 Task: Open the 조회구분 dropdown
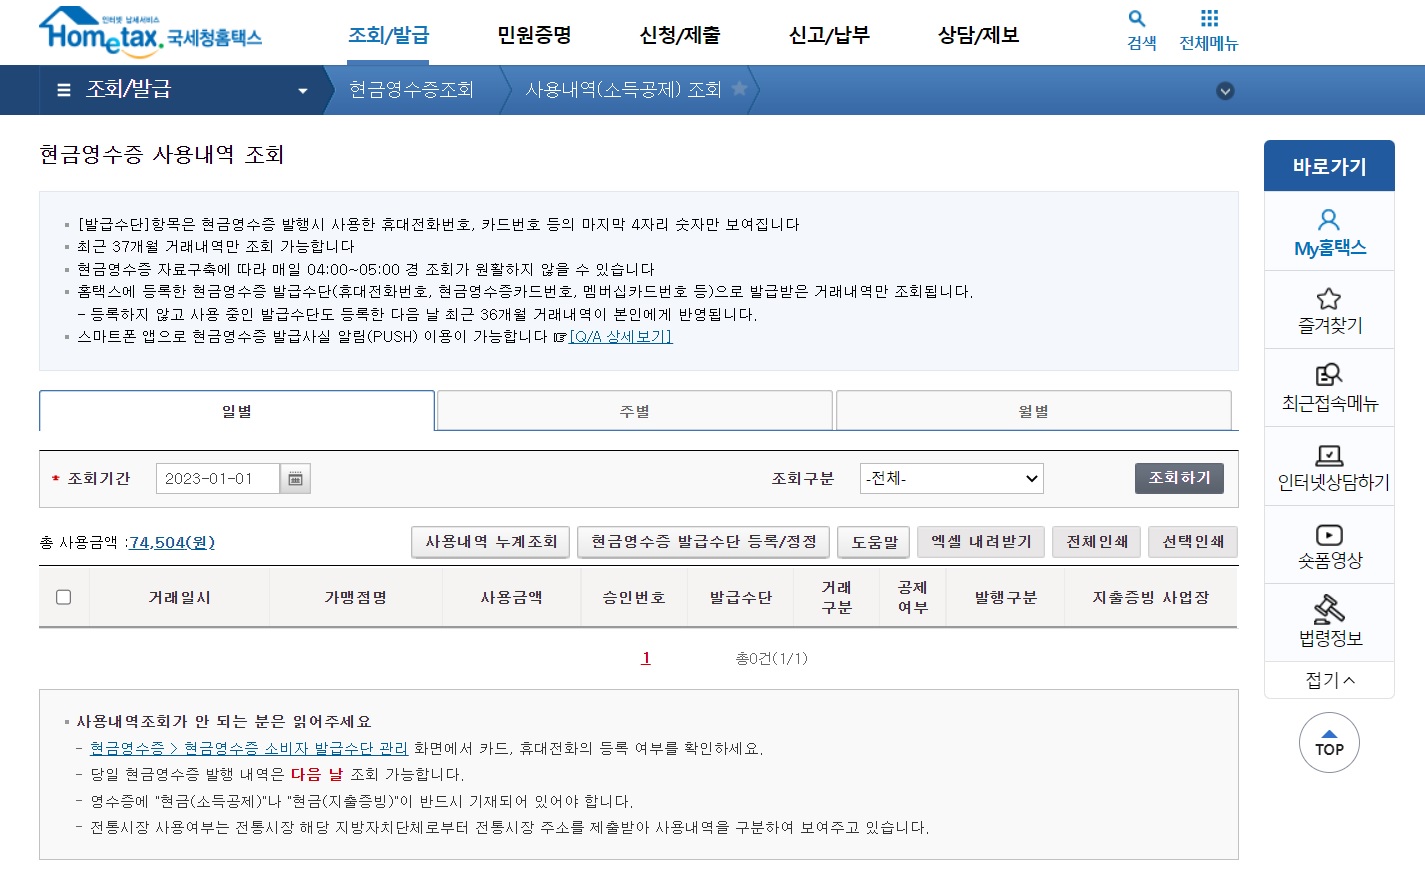(x=951, y=478)
